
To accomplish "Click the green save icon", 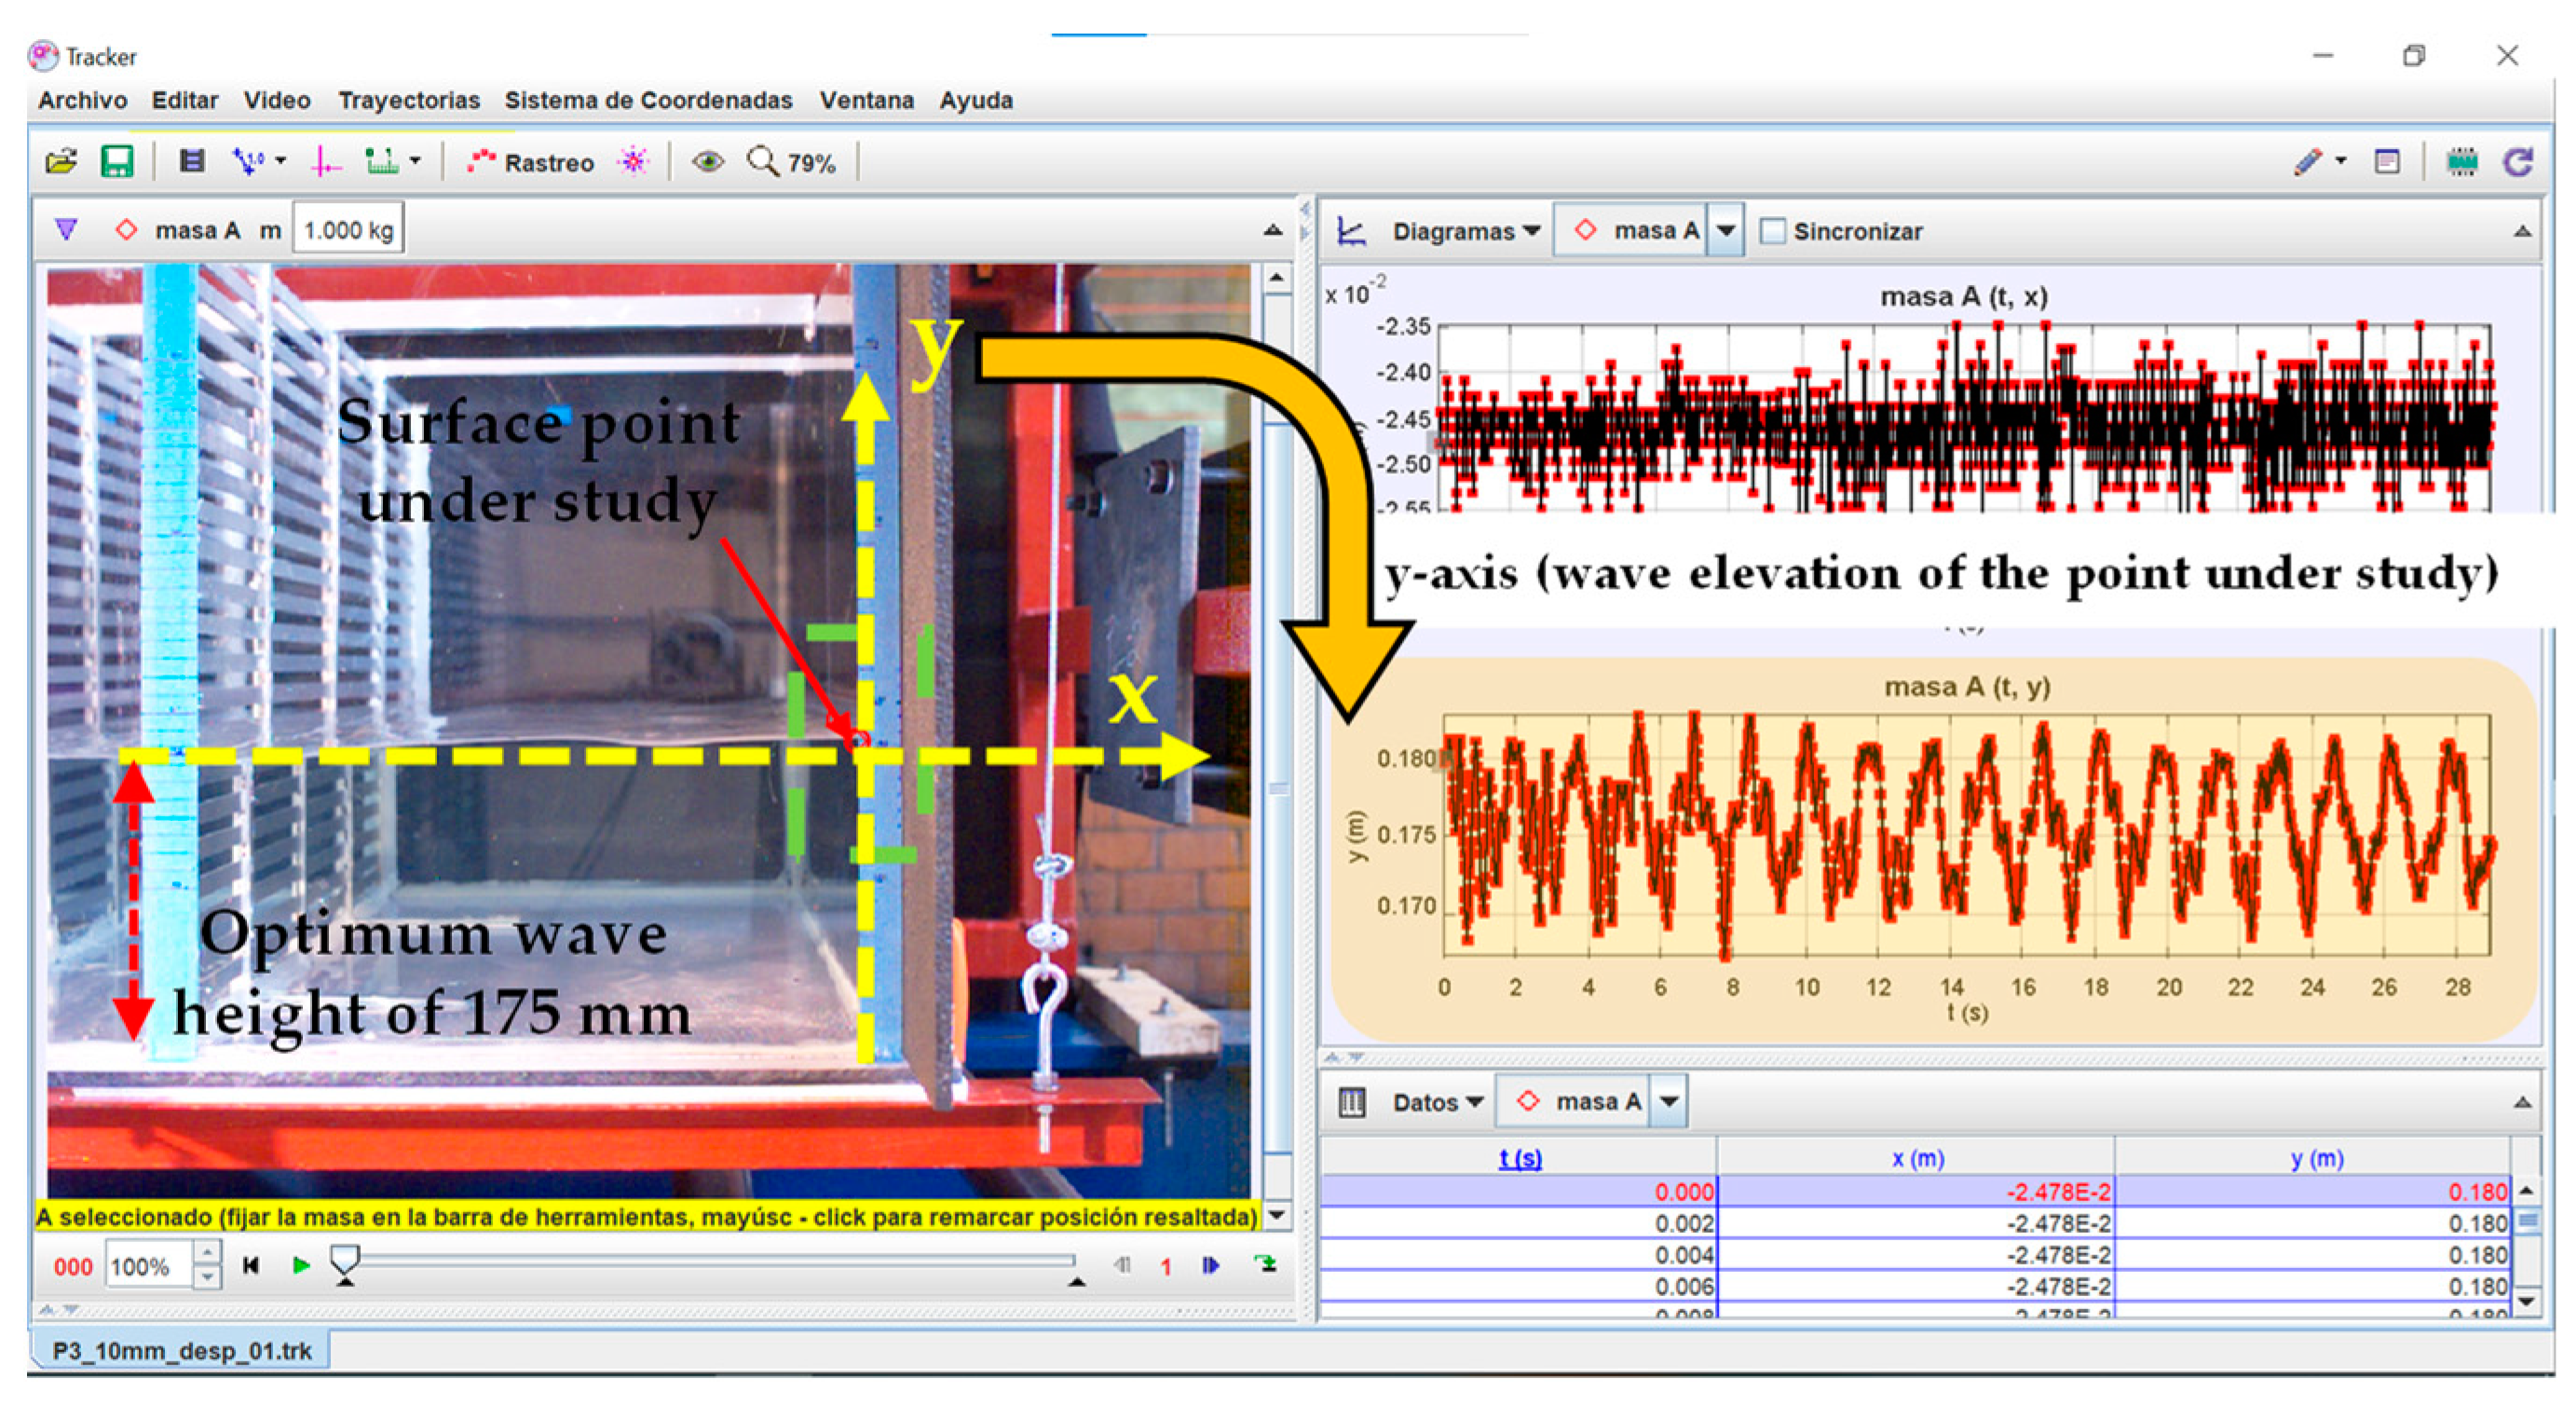I will point(117,161).
